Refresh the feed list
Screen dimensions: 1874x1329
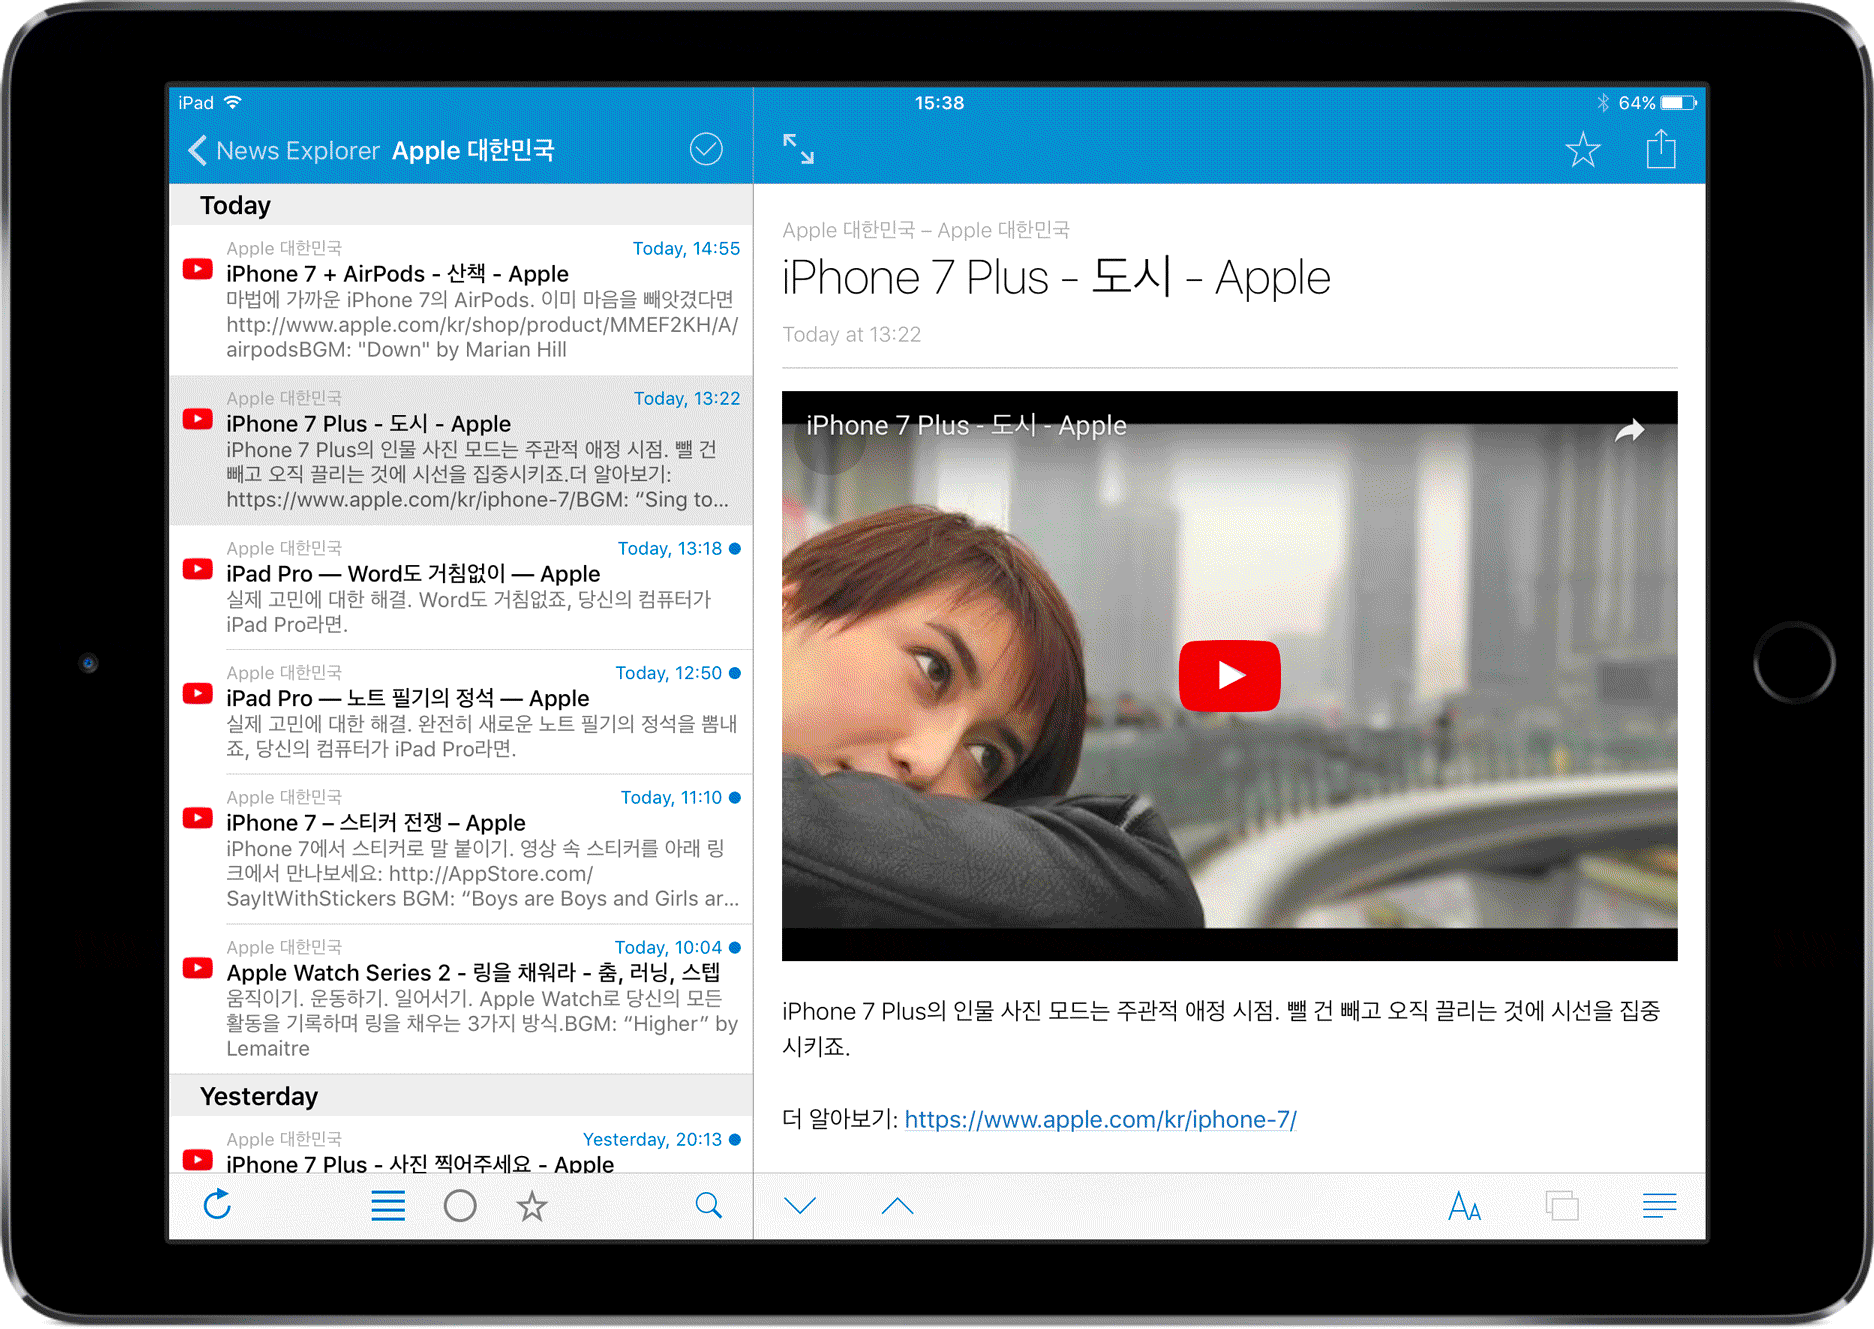217,1205
